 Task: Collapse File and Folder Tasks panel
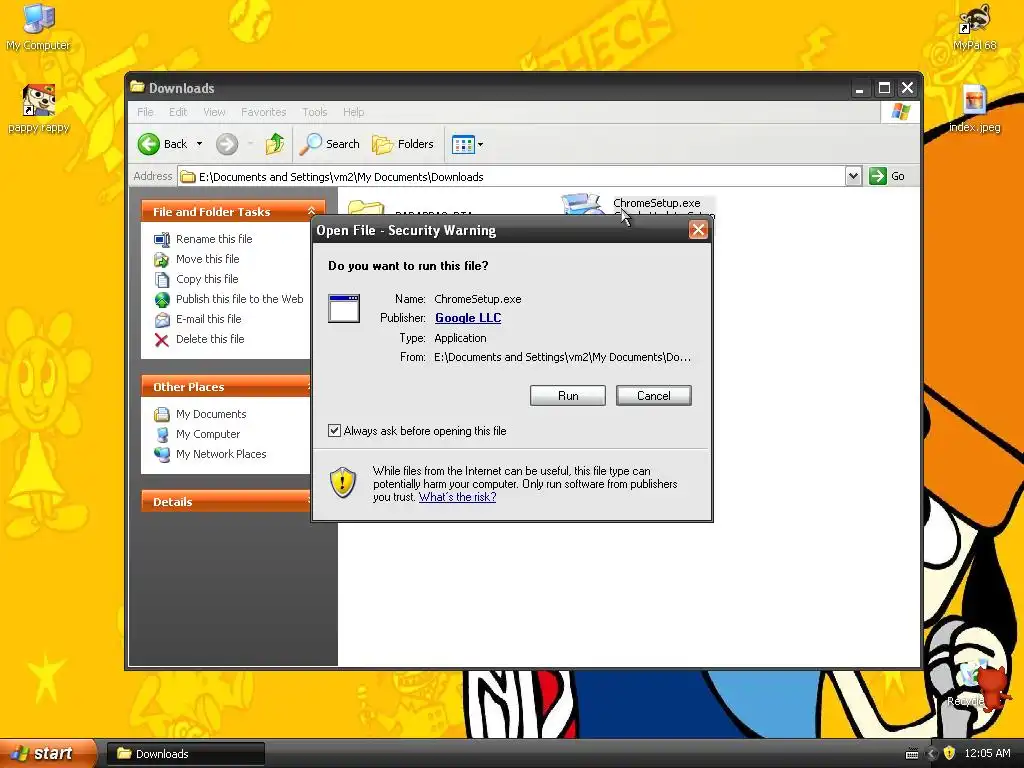[x=311, y=211]
